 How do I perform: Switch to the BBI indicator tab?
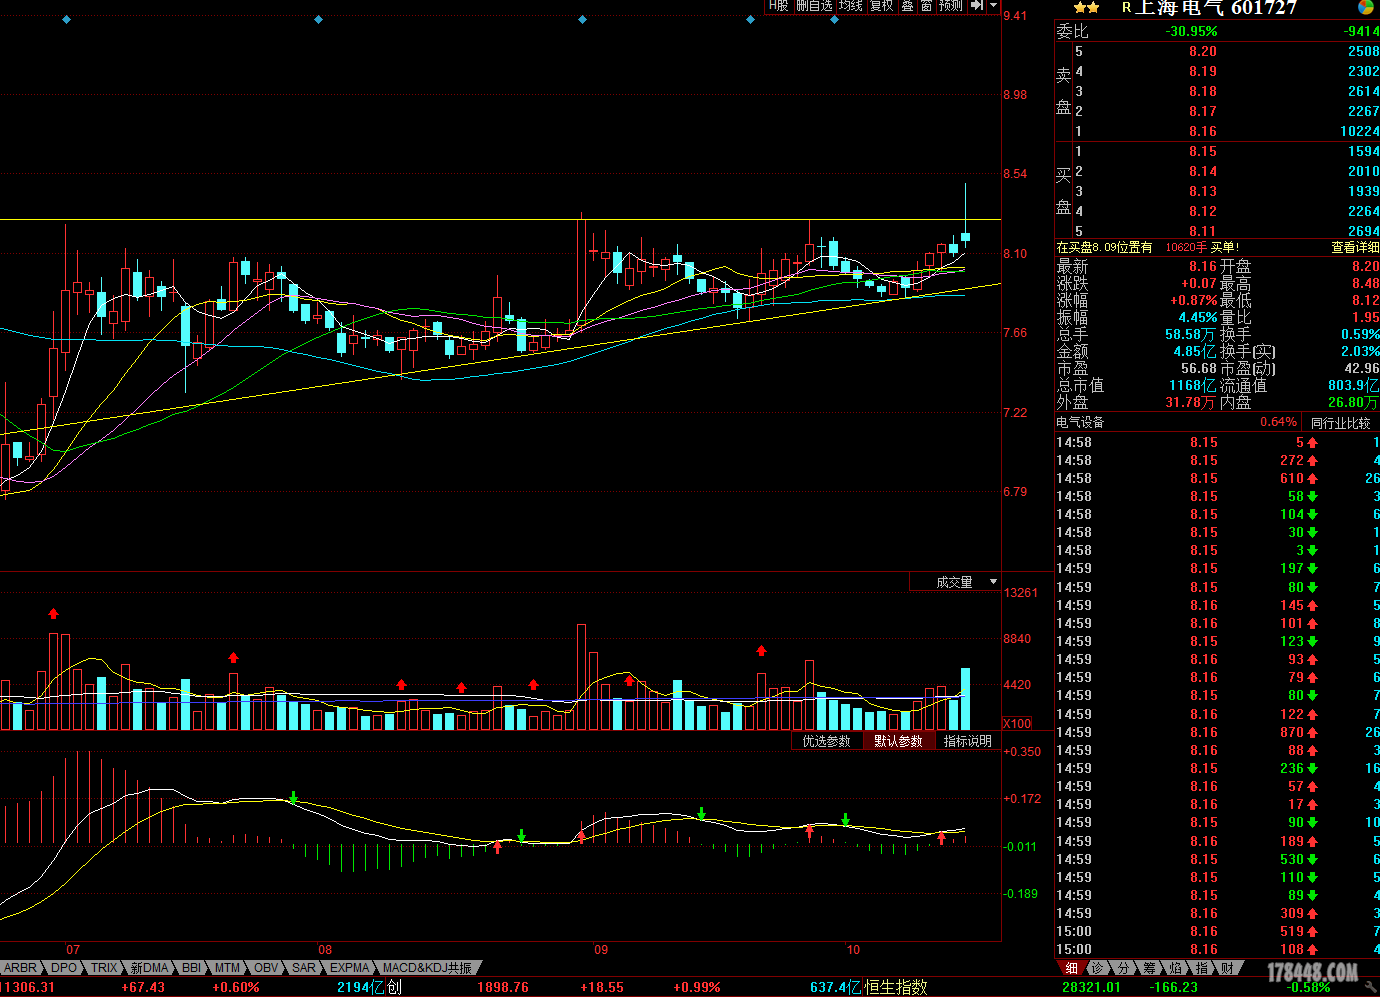coord(191,968)
